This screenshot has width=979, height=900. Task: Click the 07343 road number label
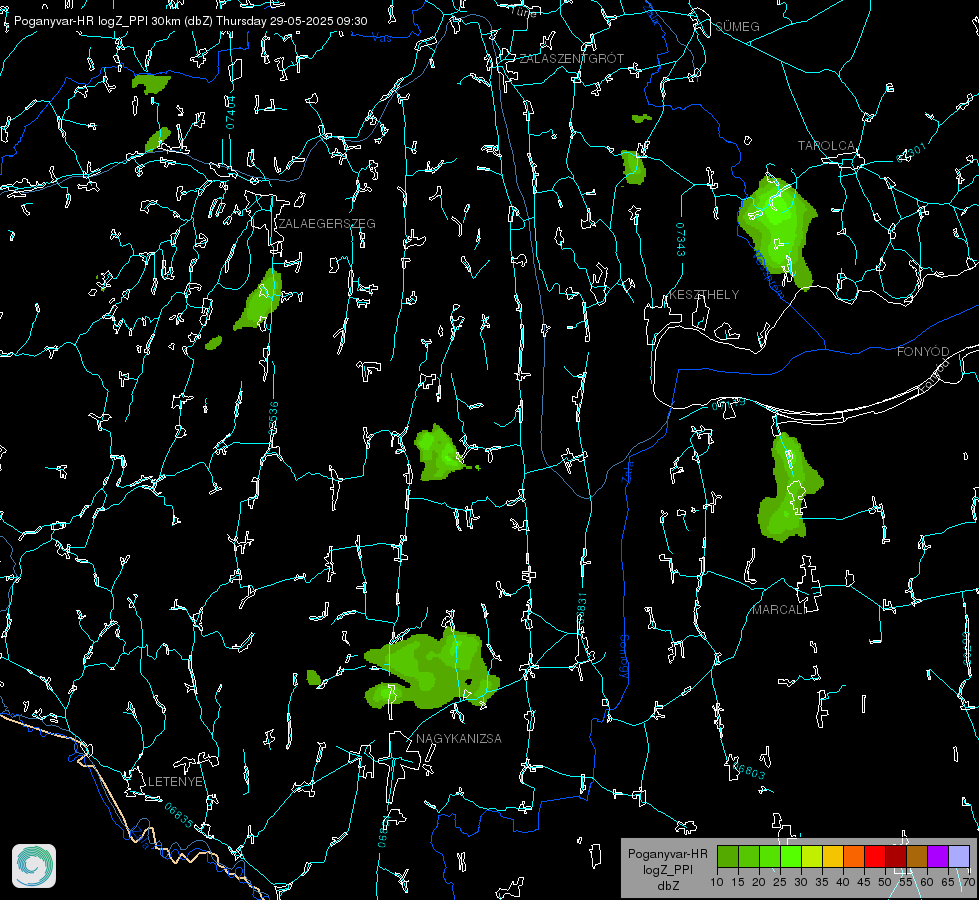pos(681,240)
